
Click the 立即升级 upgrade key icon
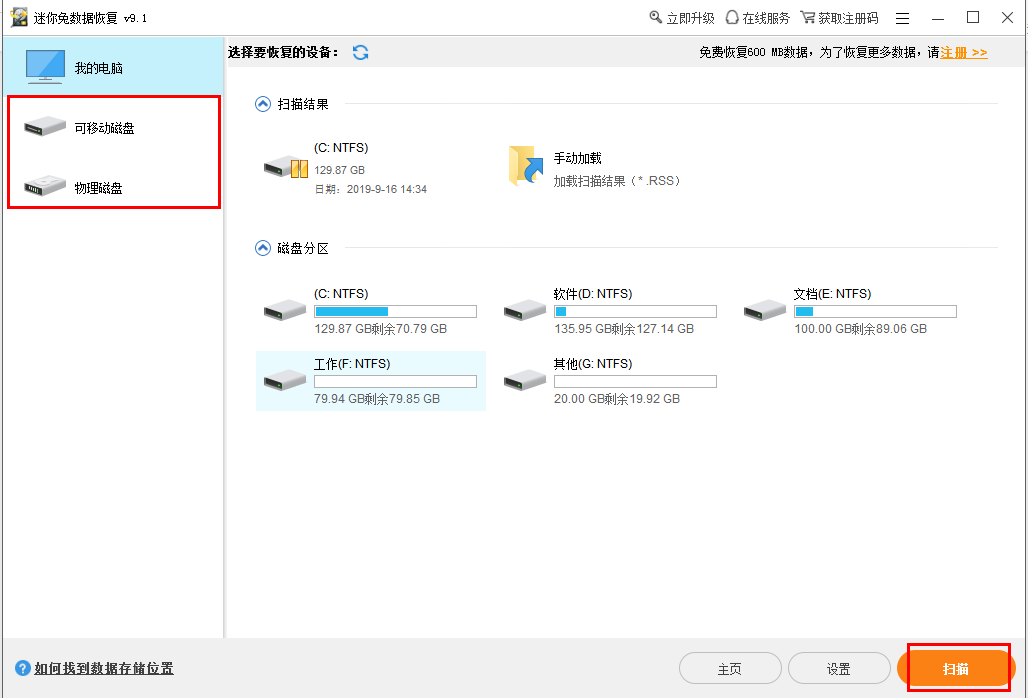point(656,17)
